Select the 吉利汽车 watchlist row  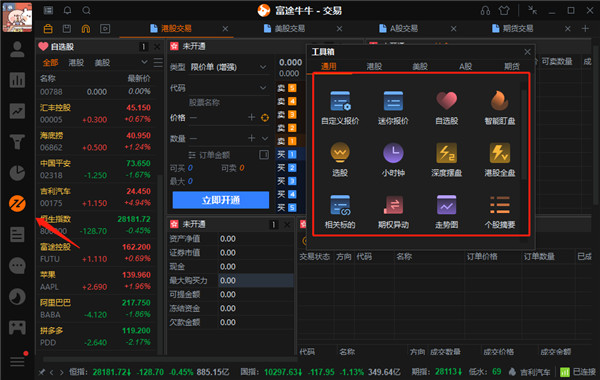coord(95,197)
